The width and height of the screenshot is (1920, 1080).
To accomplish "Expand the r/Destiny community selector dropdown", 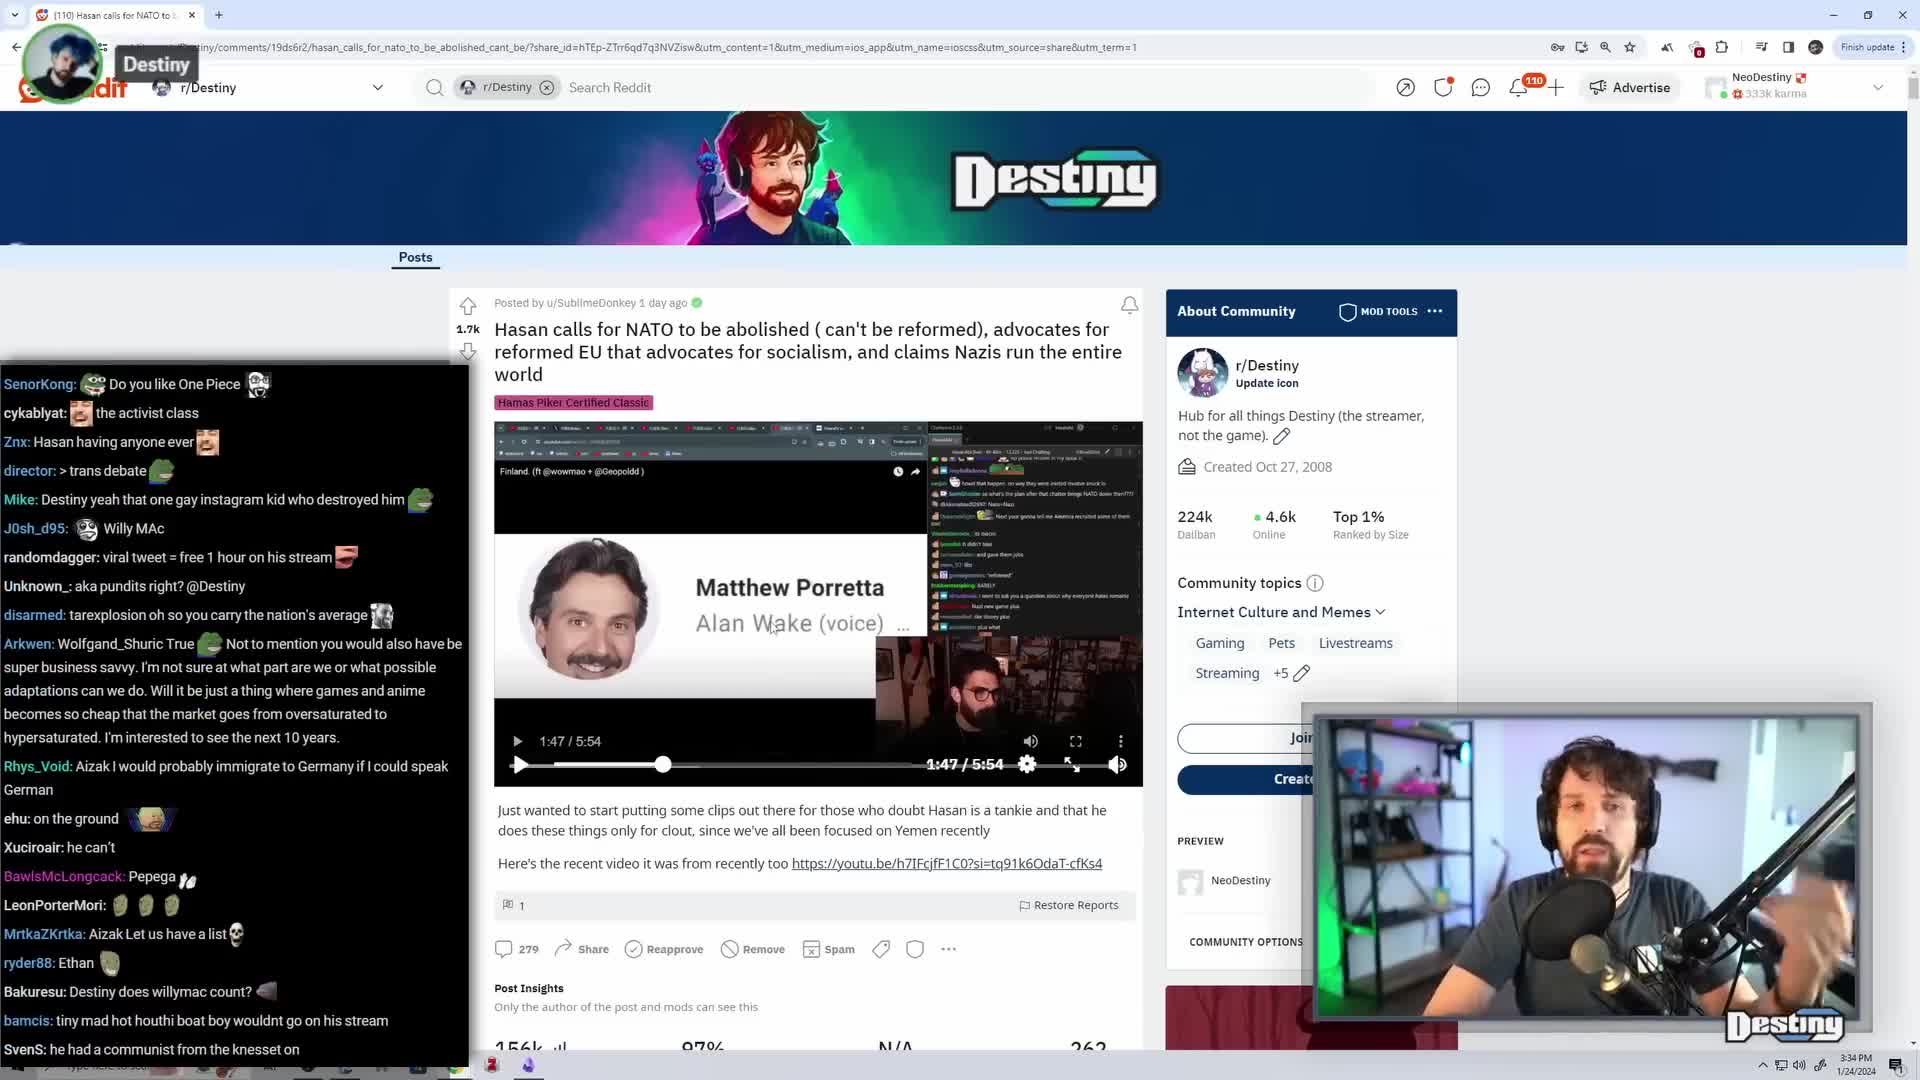I will [x=377, y=88].
